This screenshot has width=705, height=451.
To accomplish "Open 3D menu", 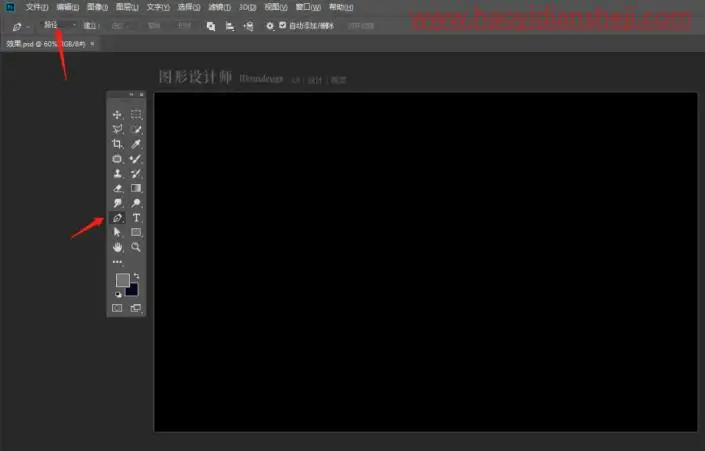I will [247, 7].
